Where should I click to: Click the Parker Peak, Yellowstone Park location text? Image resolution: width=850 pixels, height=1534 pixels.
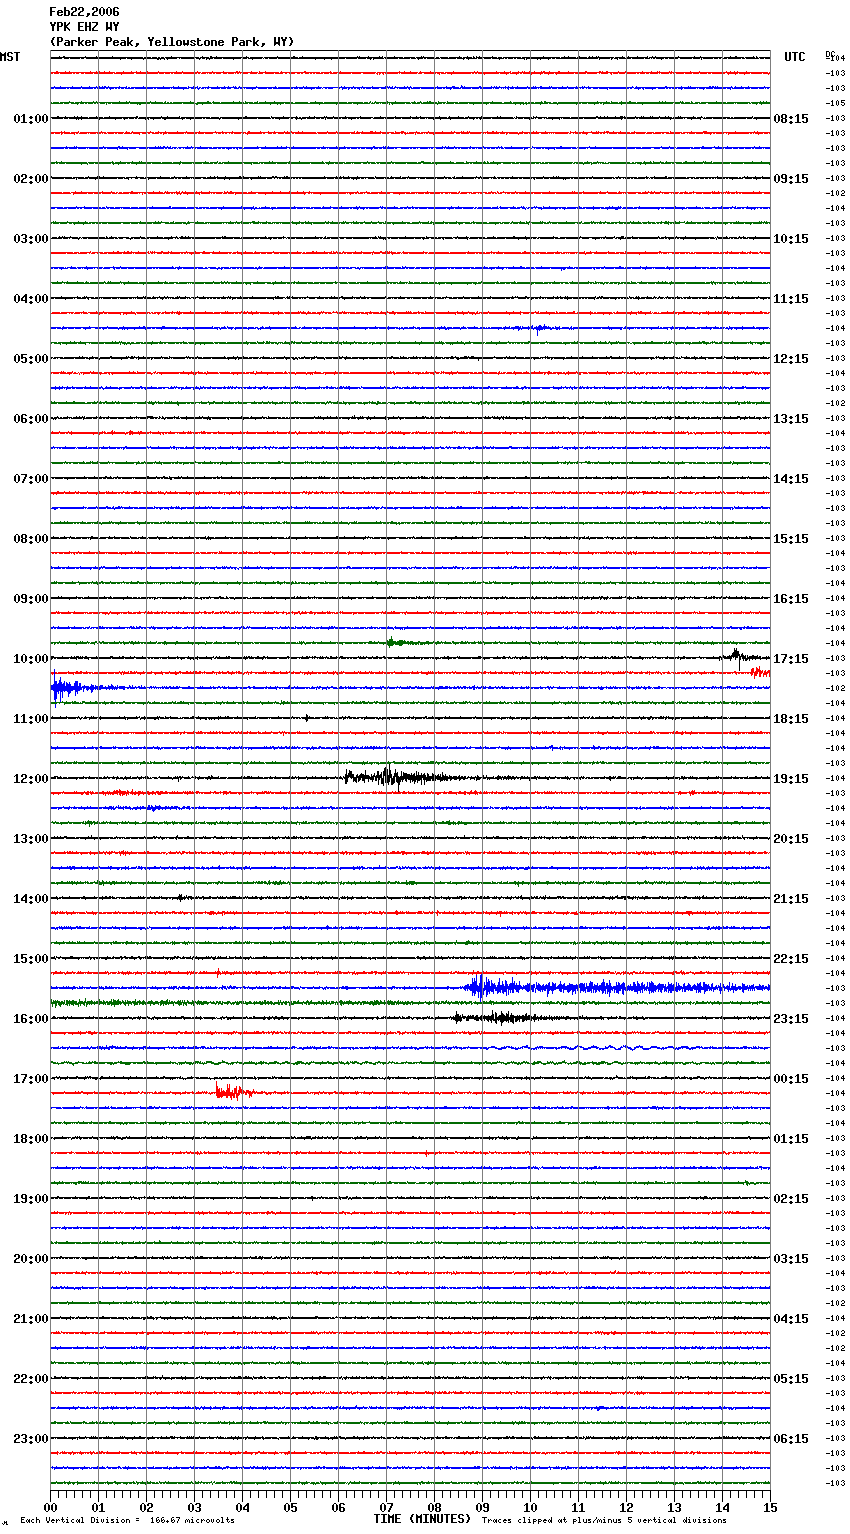(x=171, y=42)
